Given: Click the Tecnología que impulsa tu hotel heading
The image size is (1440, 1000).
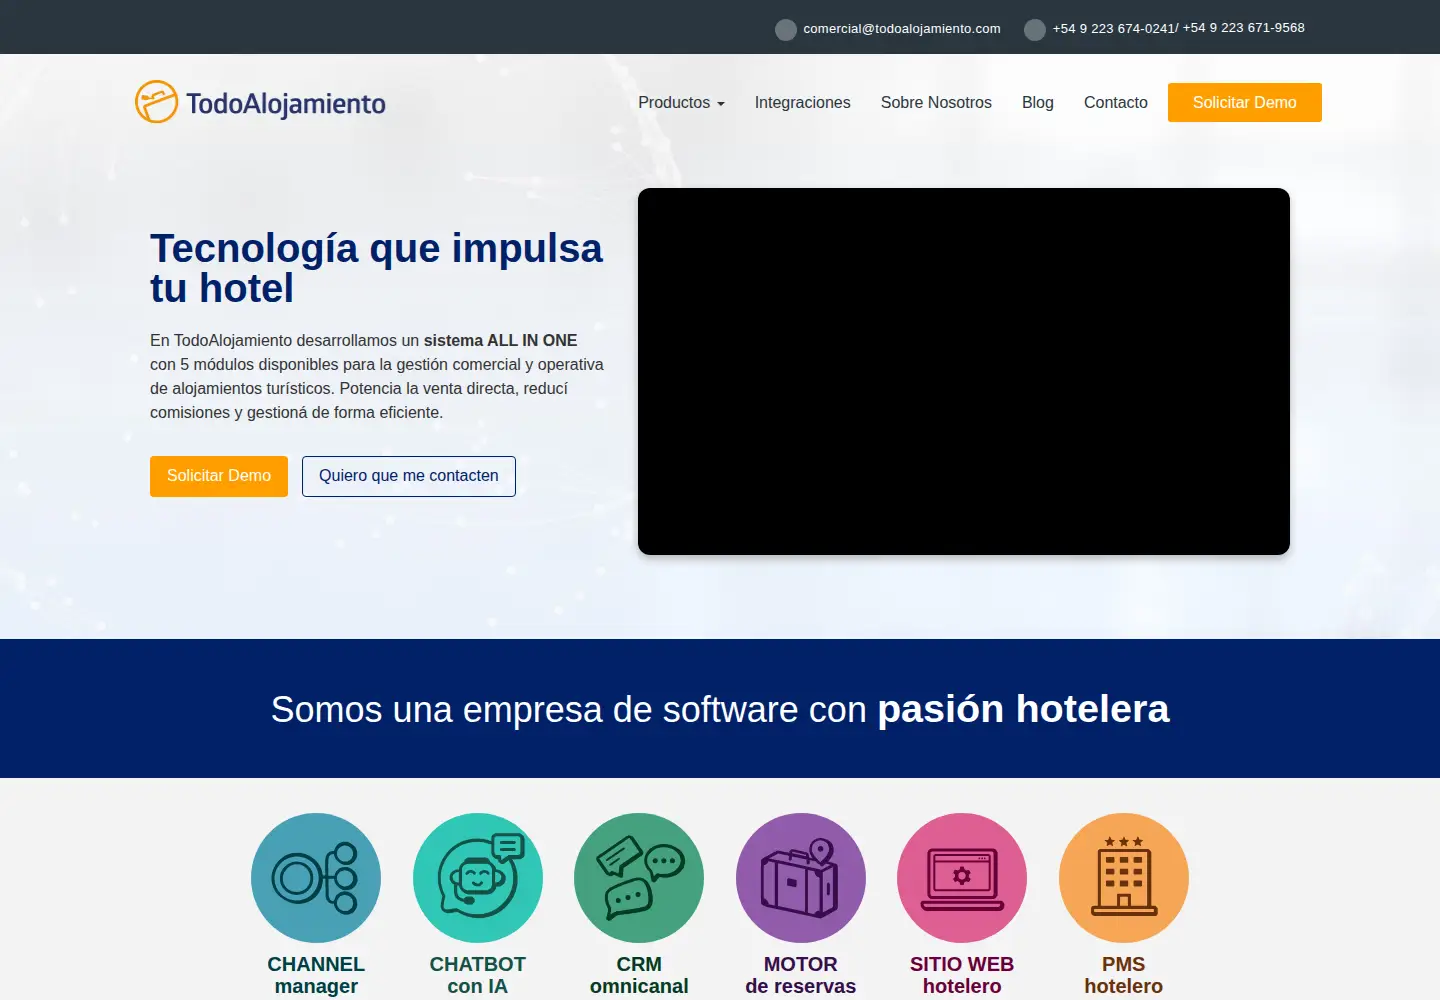Looking at the screenshot, I should tap(376, 268).
